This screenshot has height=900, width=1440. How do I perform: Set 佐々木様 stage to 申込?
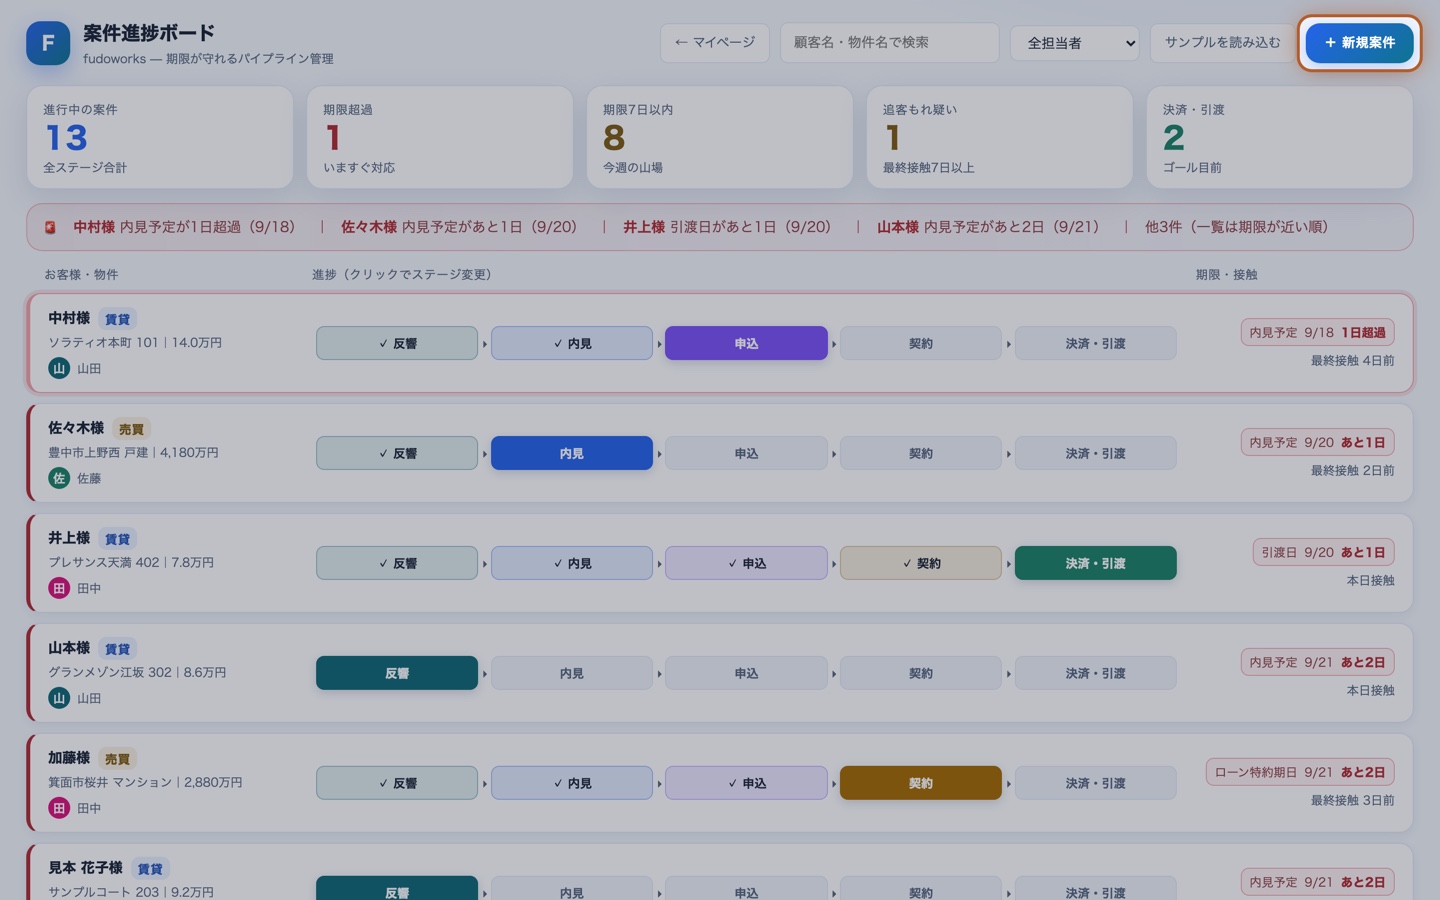746,453
